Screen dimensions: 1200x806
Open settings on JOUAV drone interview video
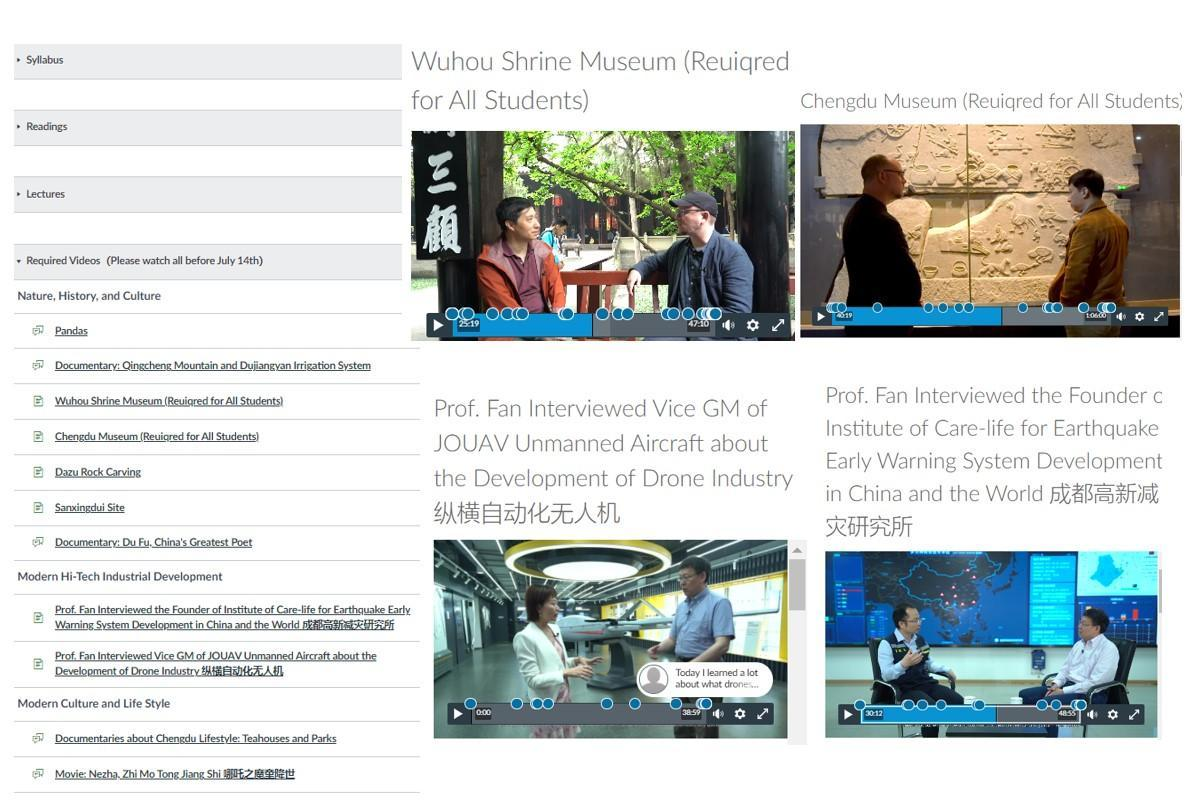click(x=740, y=714)
